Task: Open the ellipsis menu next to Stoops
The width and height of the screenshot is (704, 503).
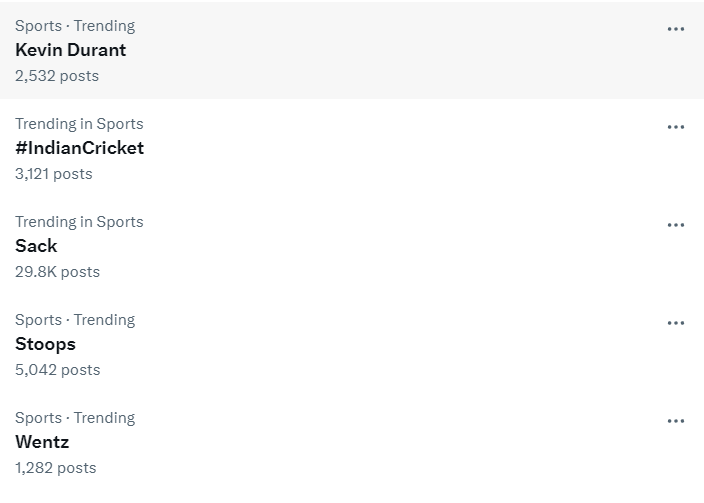Action: tap(676, 323)
